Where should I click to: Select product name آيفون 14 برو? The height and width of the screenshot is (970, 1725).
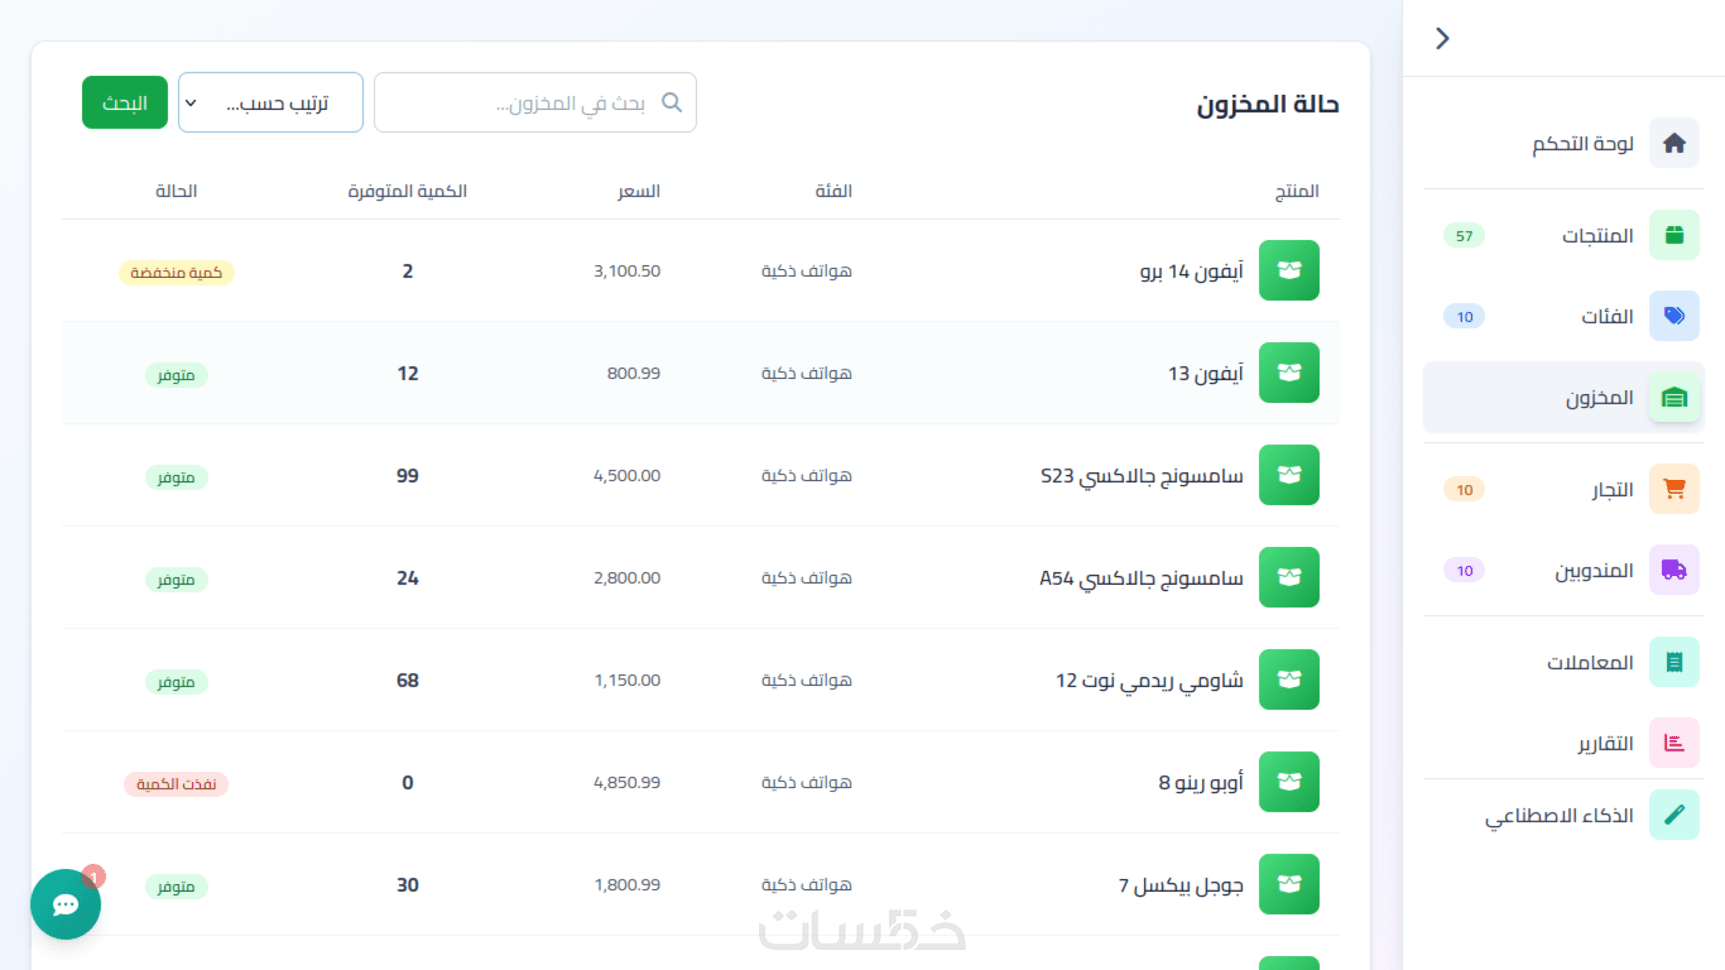(x=1192, y=271)
